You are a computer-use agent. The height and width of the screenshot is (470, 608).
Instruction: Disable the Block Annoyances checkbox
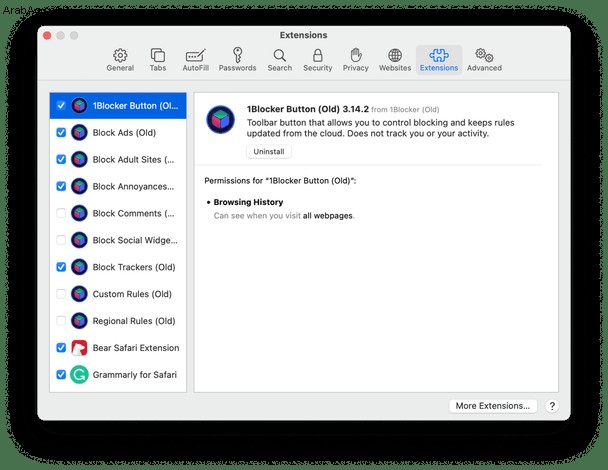(x=61, y=187)
